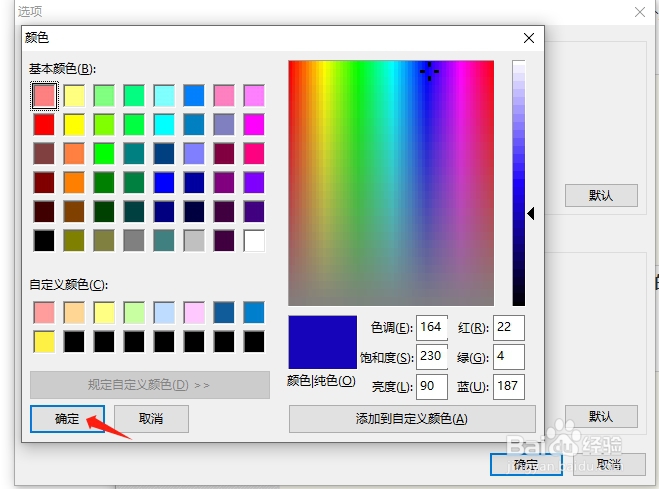
Task: Click 确定 in the 颜色 dialog
Action: (67, 419)
